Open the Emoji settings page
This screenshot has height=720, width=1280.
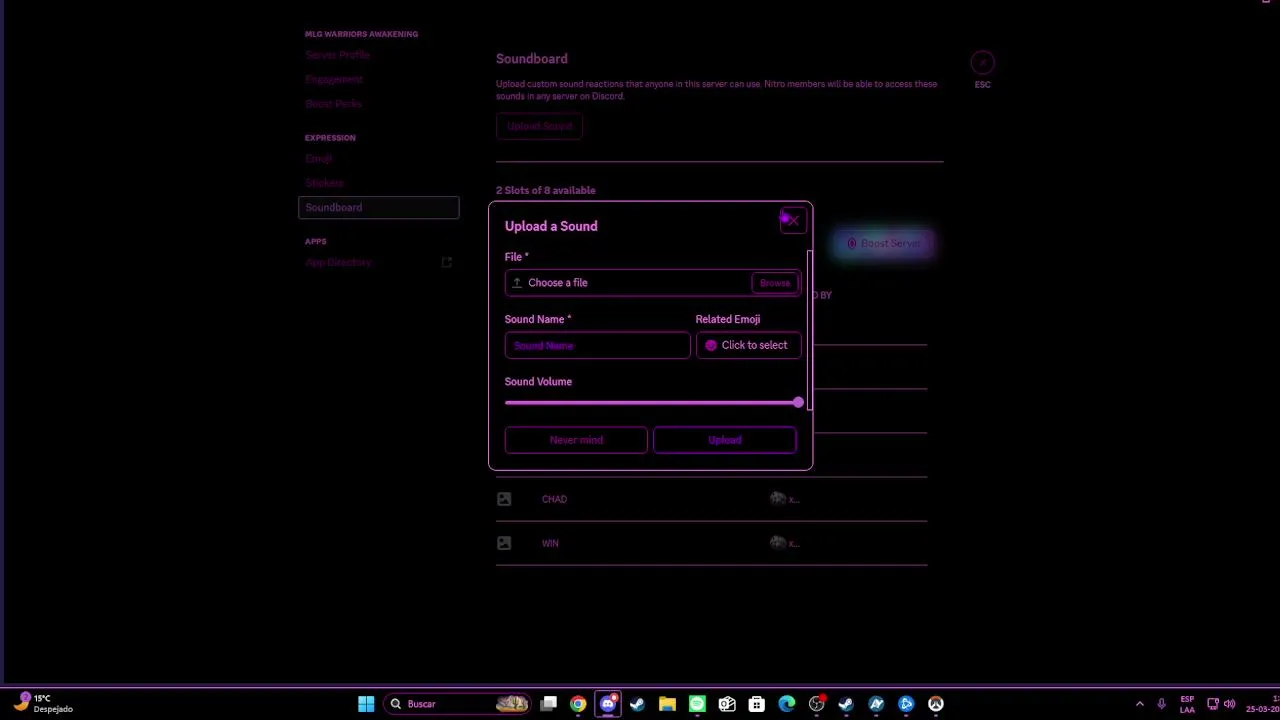point(319,159)
